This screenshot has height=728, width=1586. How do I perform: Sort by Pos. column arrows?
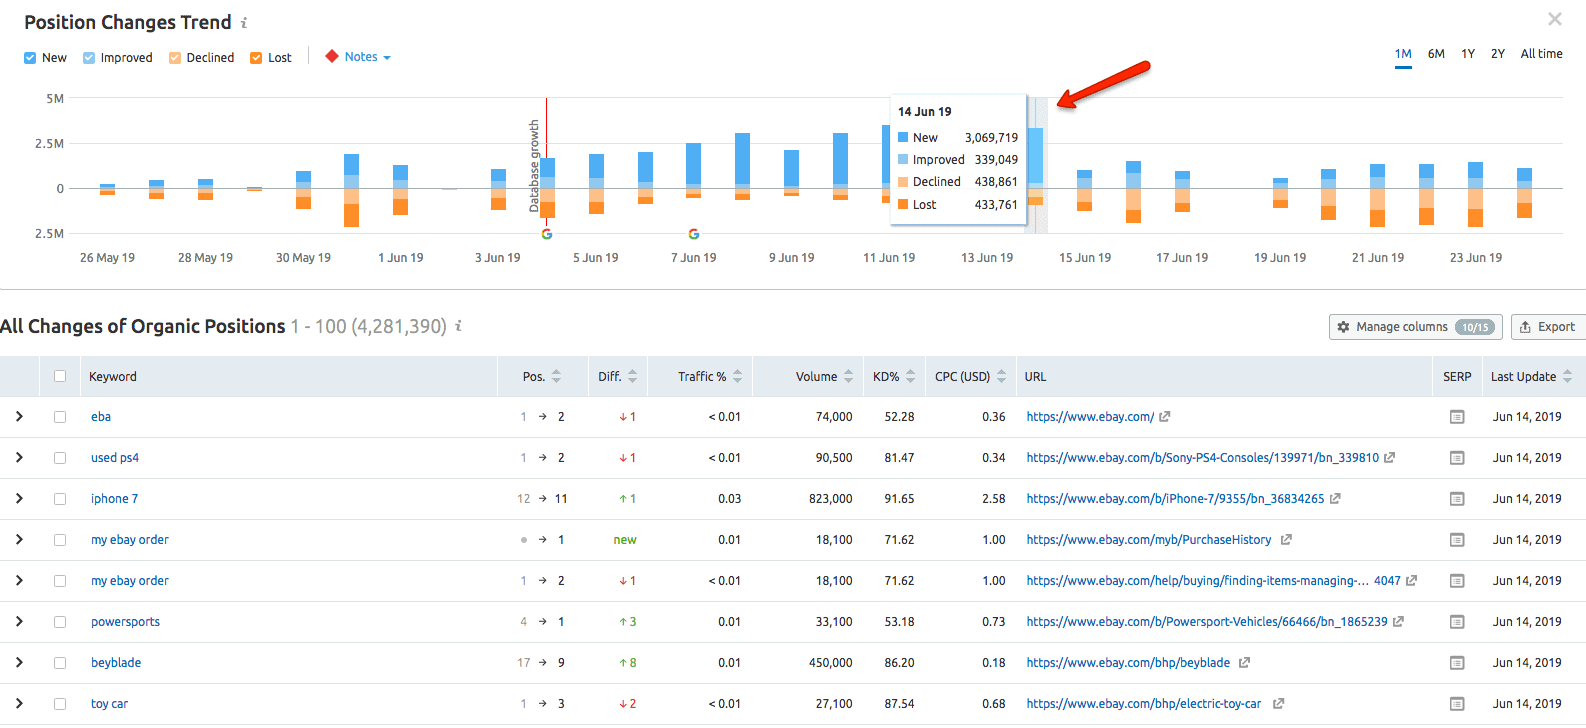pyautogui.click(x=557, y=377)
